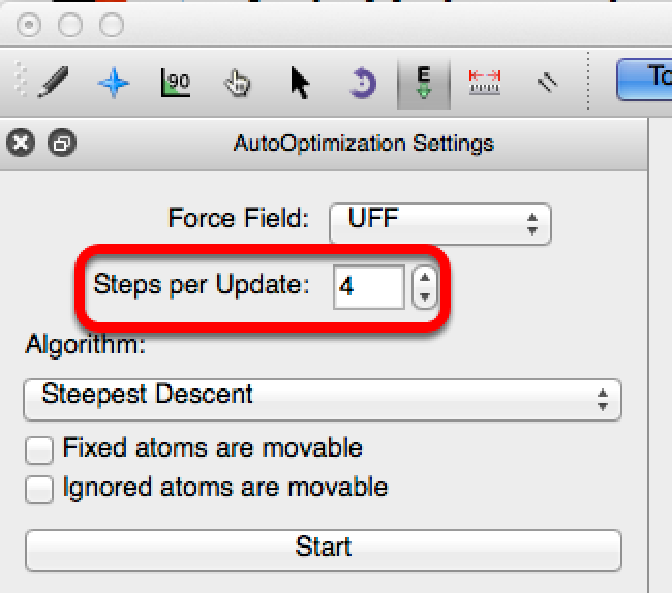Decrease Steps per Update with down arrow
The image size is (672, 594).
point(425,296)
